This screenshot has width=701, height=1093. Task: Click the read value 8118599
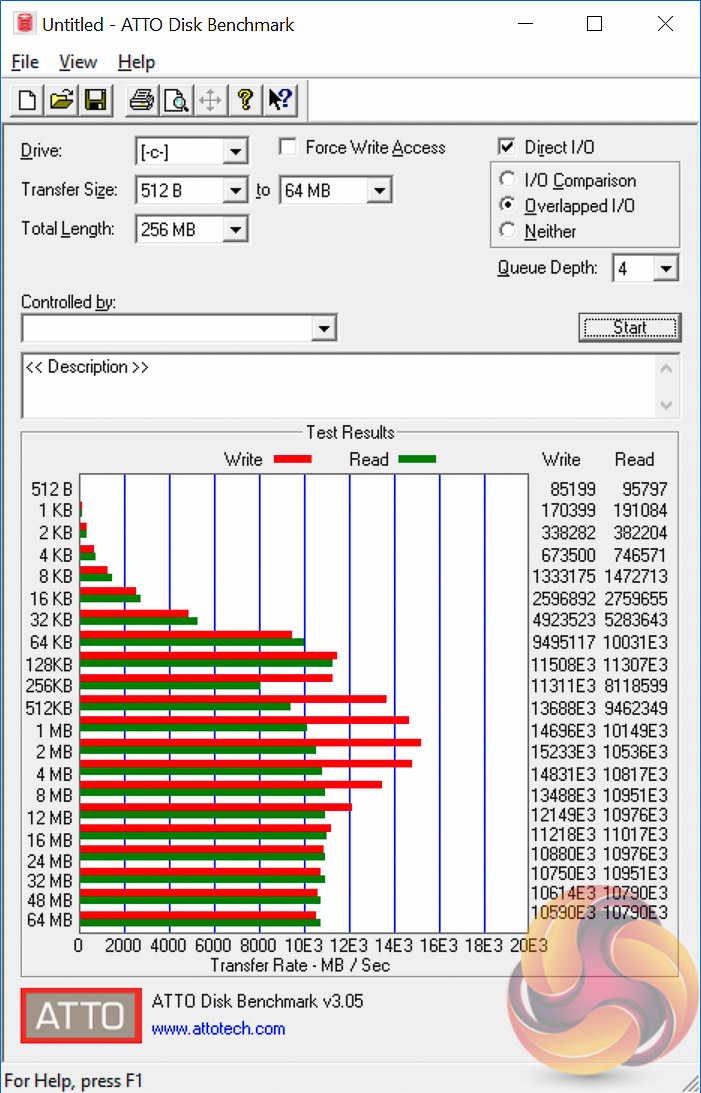[635, 686]
